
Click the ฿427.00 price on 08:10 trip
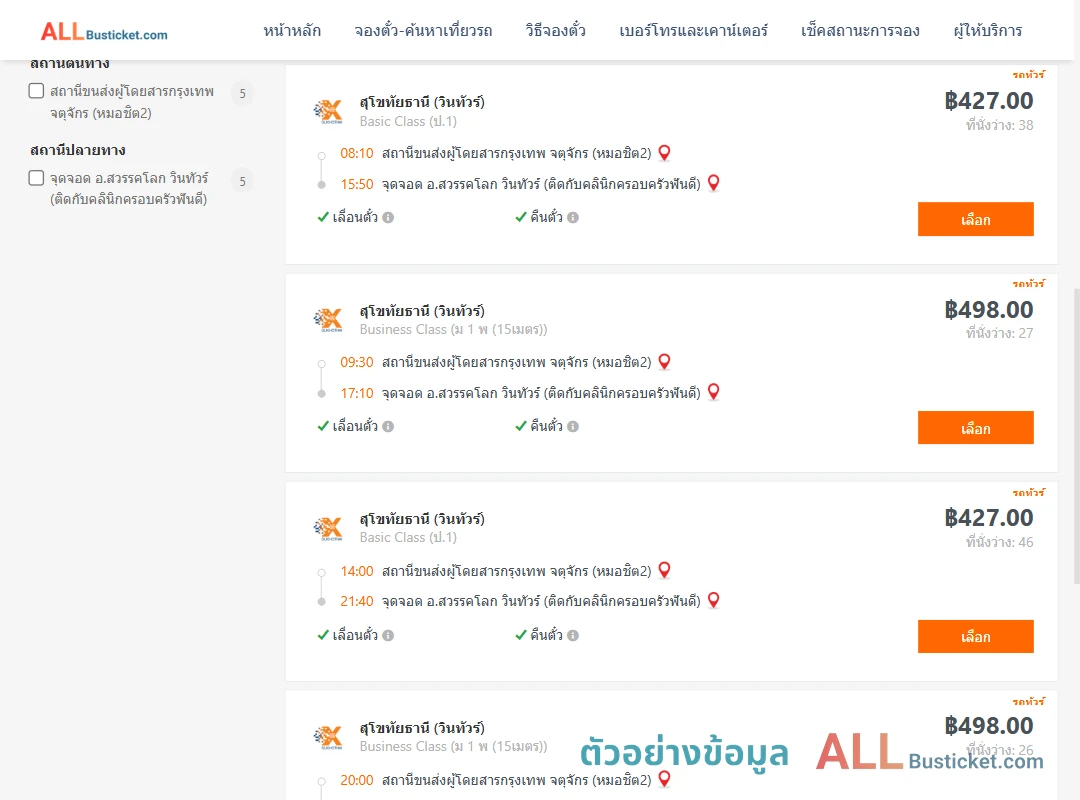click(x=988, y=101)
